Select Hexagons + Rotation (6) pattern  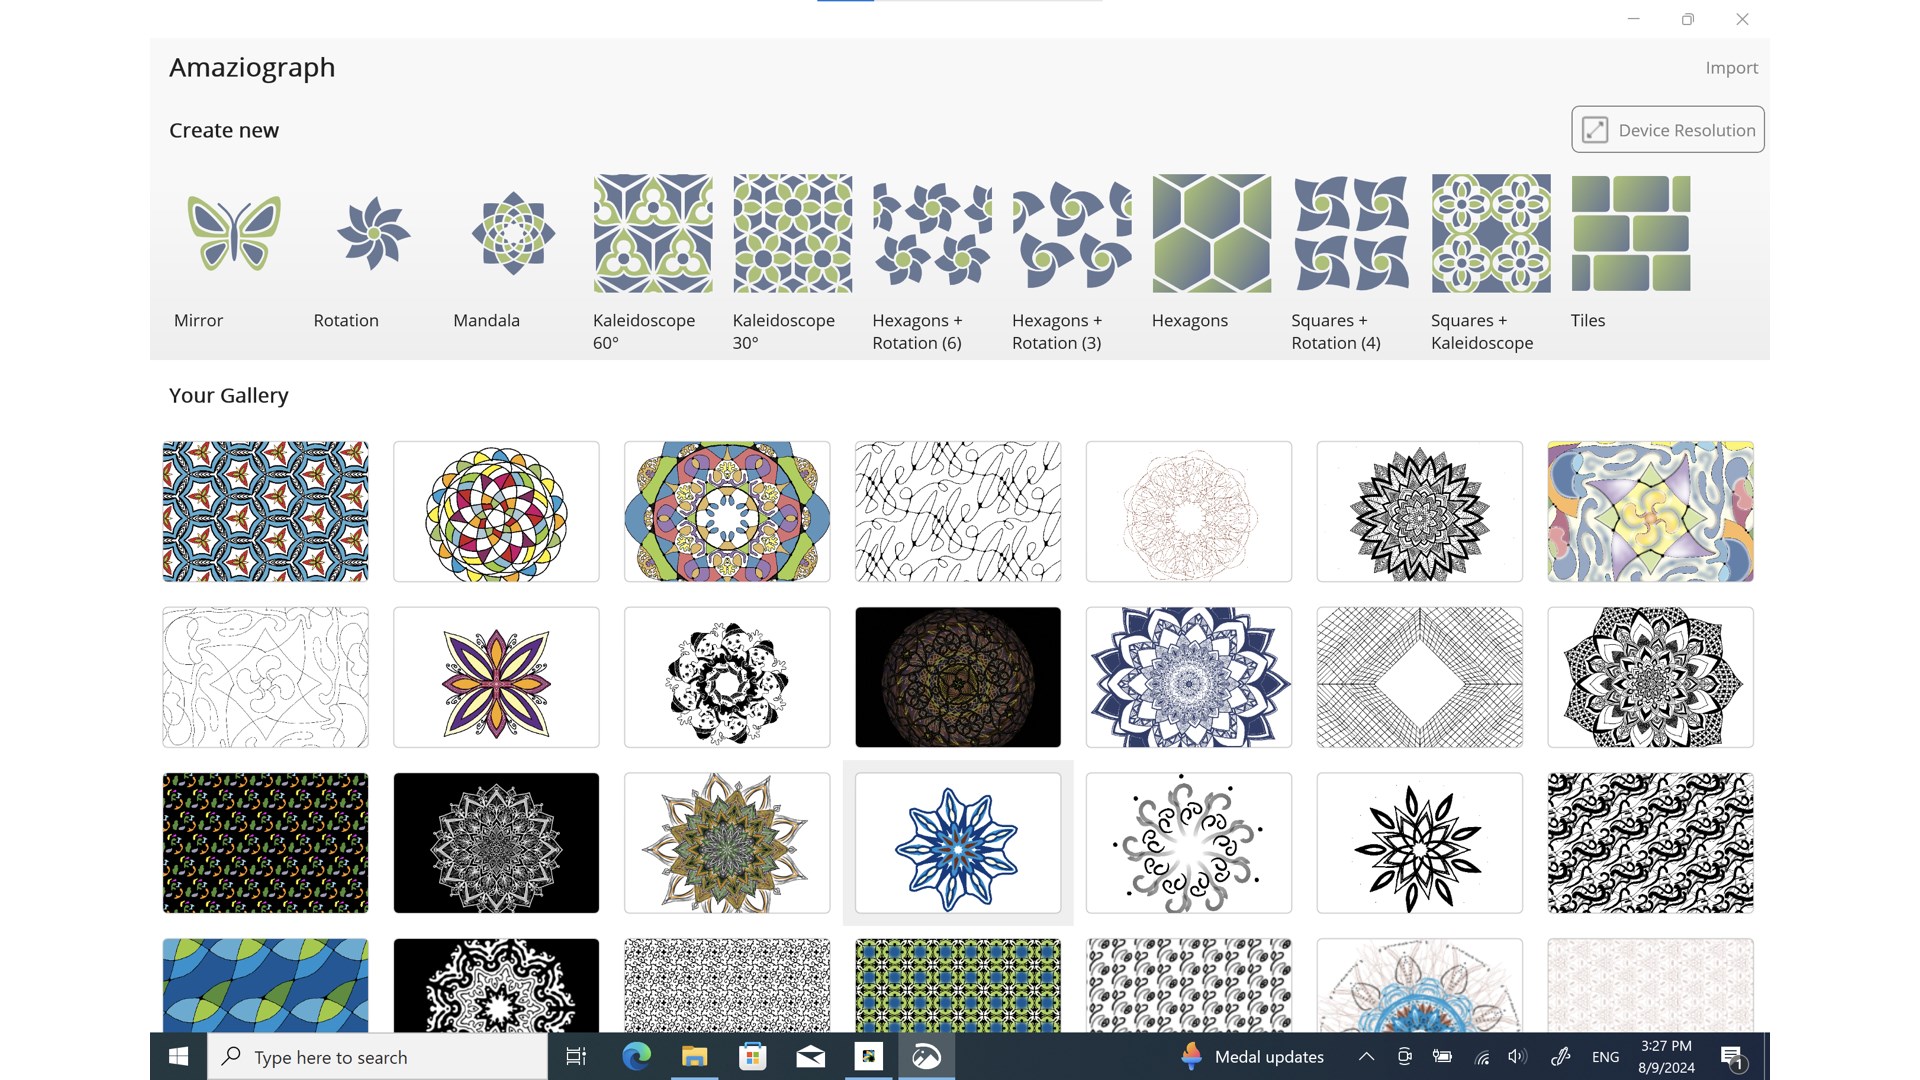[932, 233]
